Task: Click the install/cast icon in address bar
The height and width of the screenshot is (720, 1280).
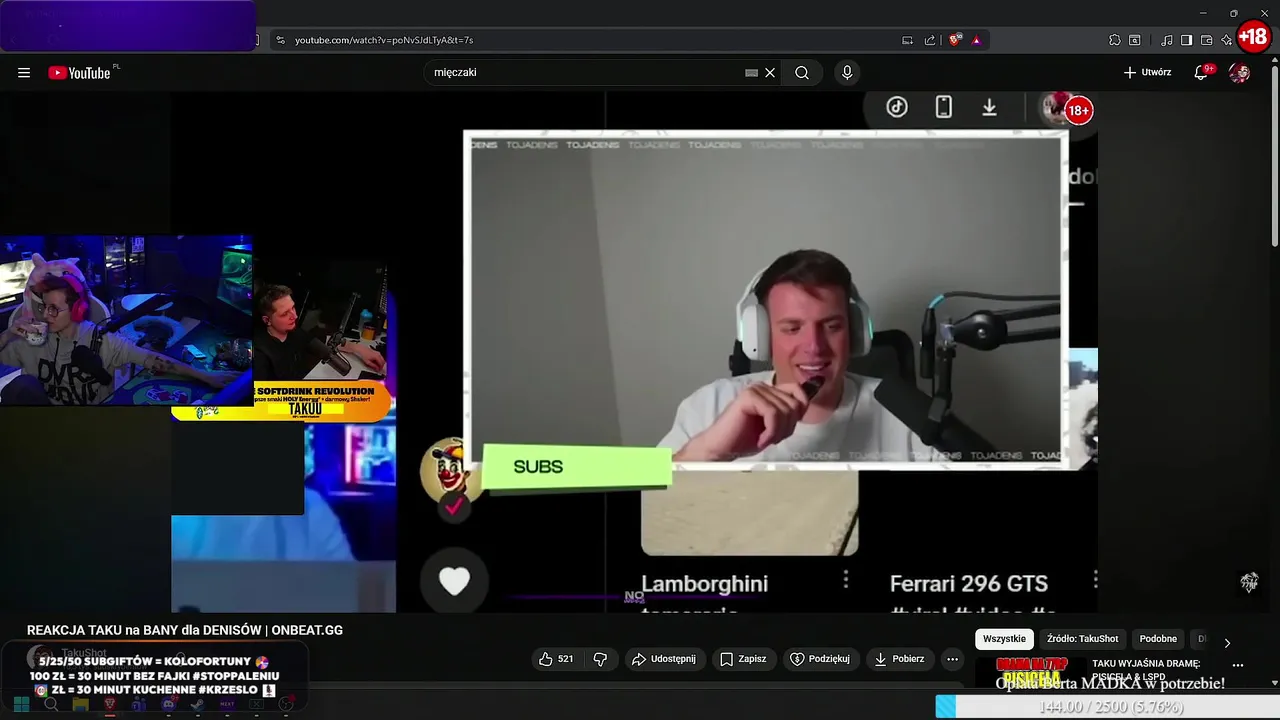Action: pyautogui.click(x=908, y=40)
